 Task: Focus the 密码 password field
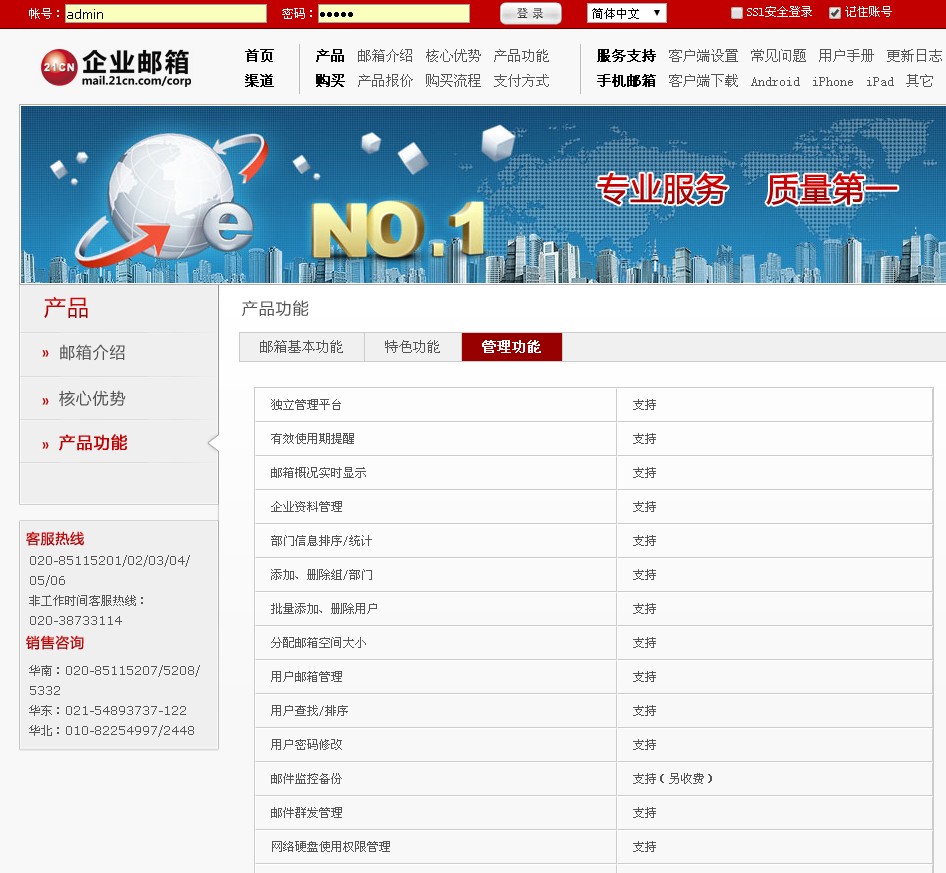click(393, 13)
